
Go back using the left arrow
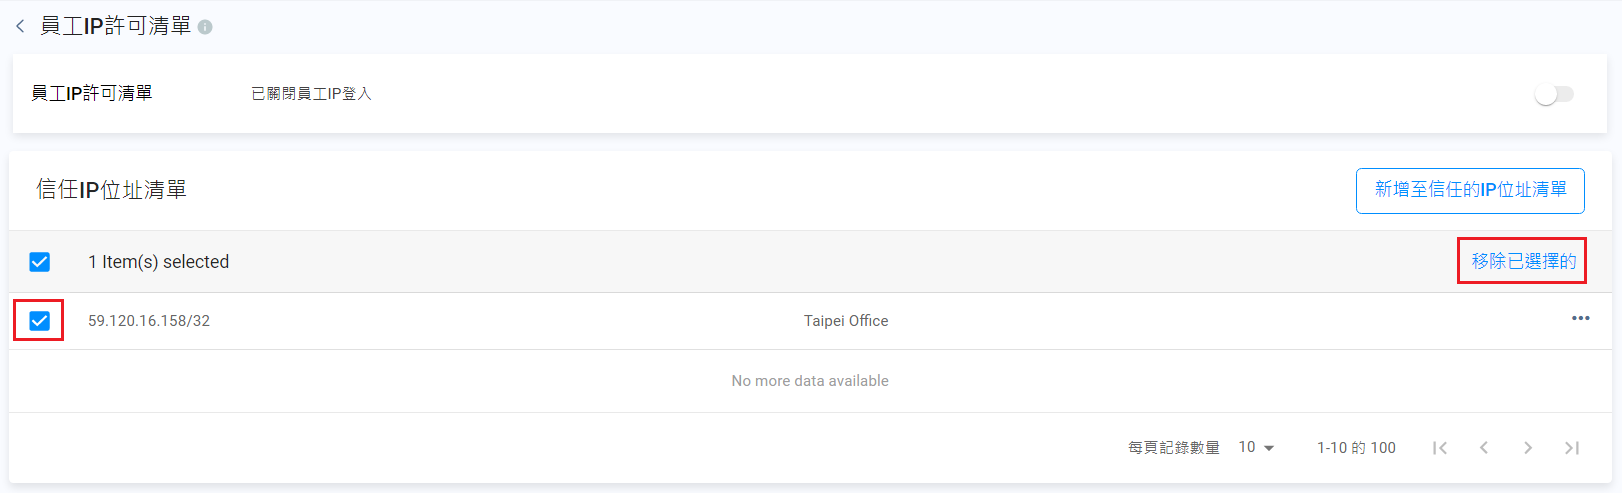(20, 26)
